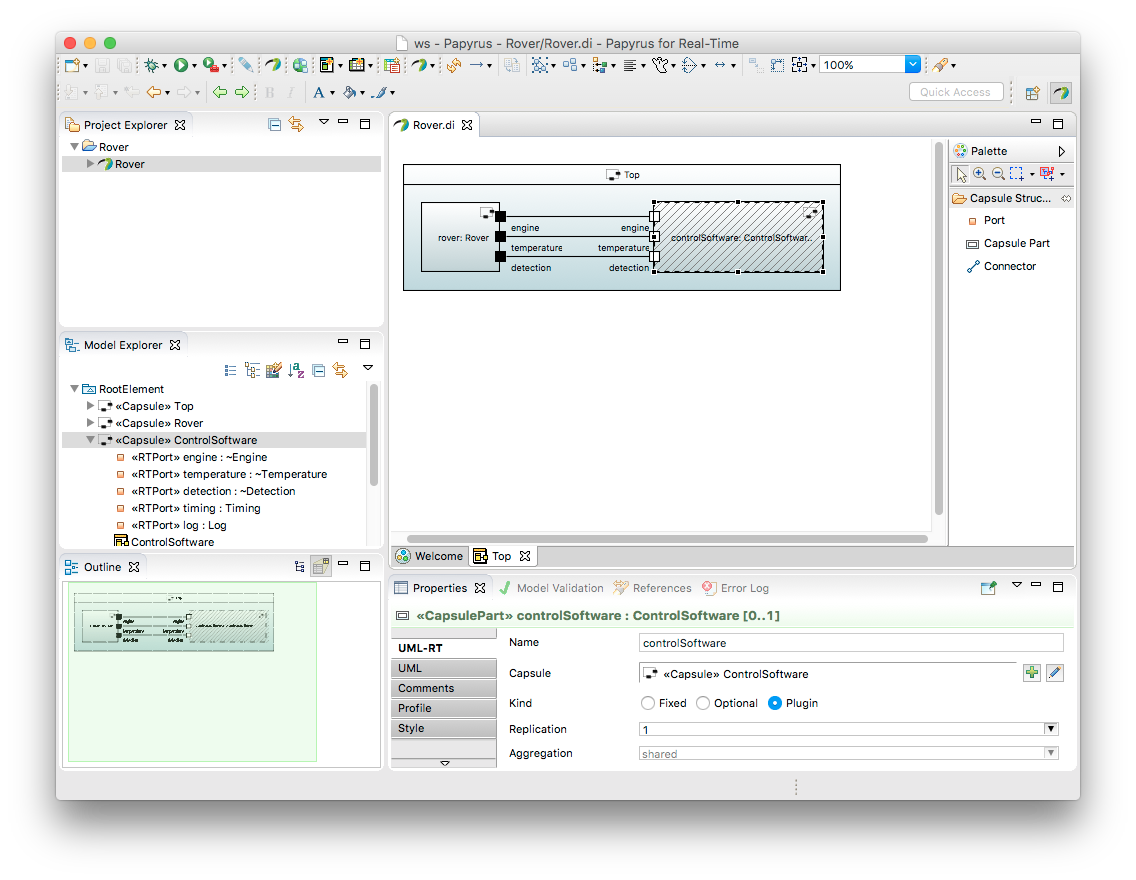
Task: Collapse the Capsule ControlSoftware node
Action: 91,440
